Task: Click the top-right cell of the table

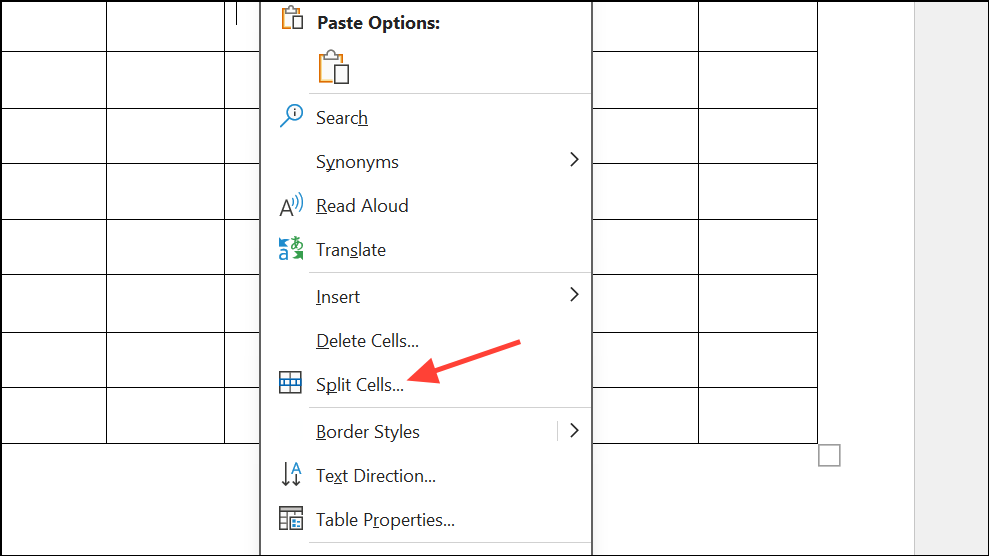Action: click(x=758, y=25)
